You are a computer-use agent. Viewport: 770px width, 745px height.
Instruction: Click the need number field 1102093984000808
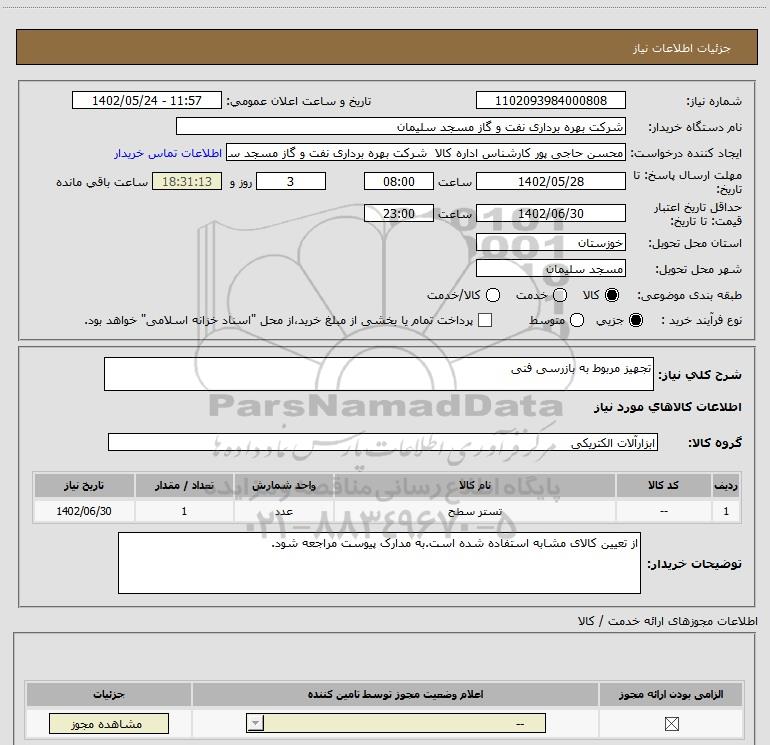(x=550, y=100)
